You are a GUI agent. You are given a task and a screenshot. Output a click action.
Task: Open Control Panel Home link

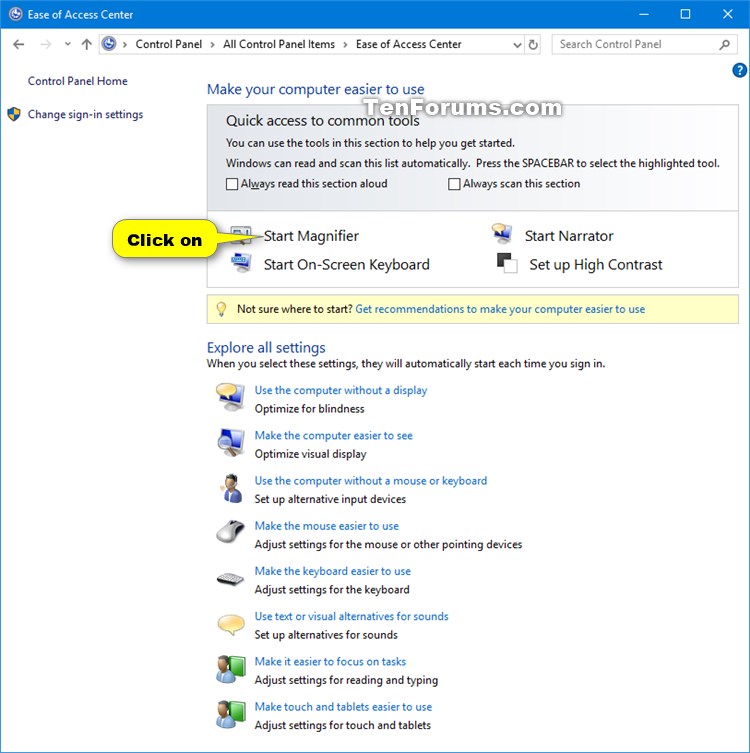(x=78, y=81)
